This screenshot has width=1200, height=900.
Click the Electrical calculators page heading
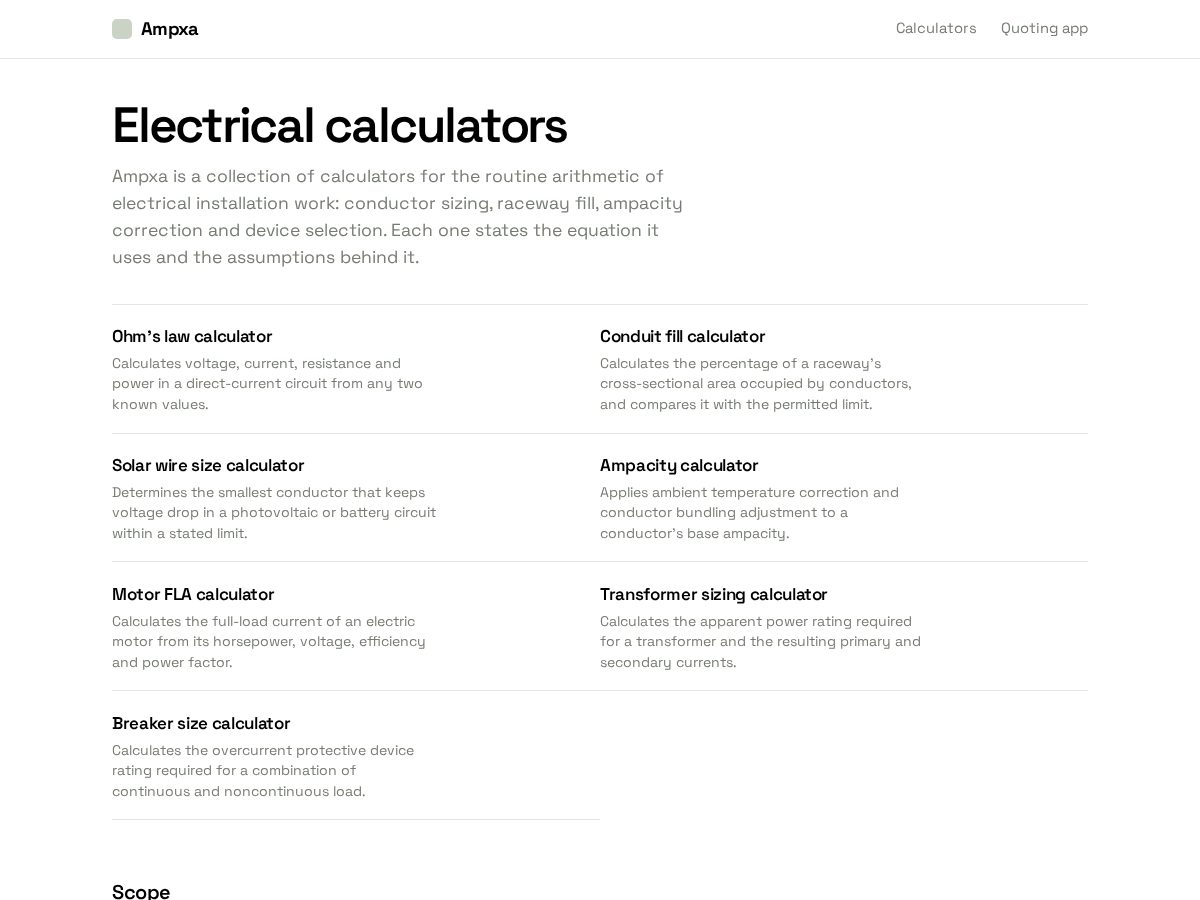tap(339, 126)
